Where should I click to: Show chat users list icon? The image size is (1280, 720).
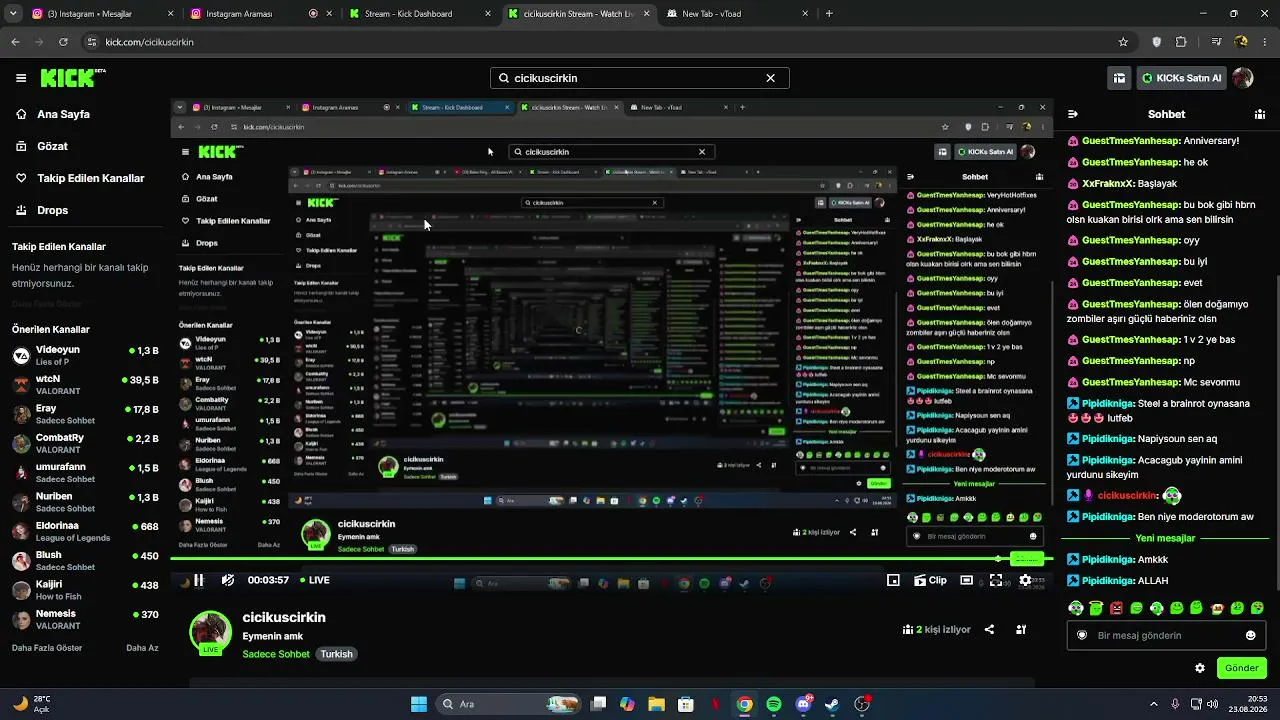(1261, 114)
